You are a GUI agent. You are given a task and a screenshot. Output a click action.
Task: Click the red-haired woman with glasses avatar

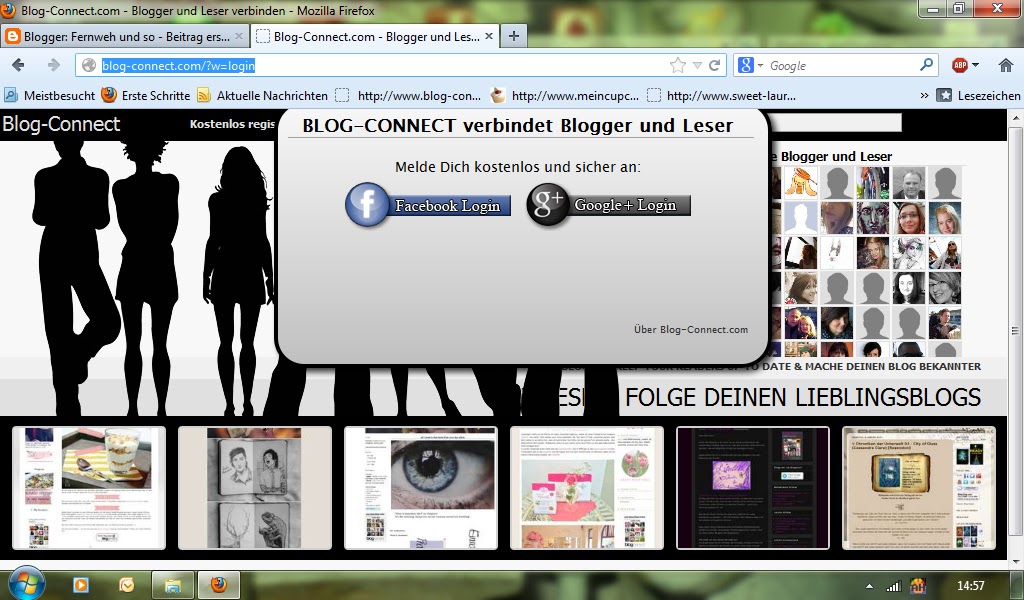908,217
